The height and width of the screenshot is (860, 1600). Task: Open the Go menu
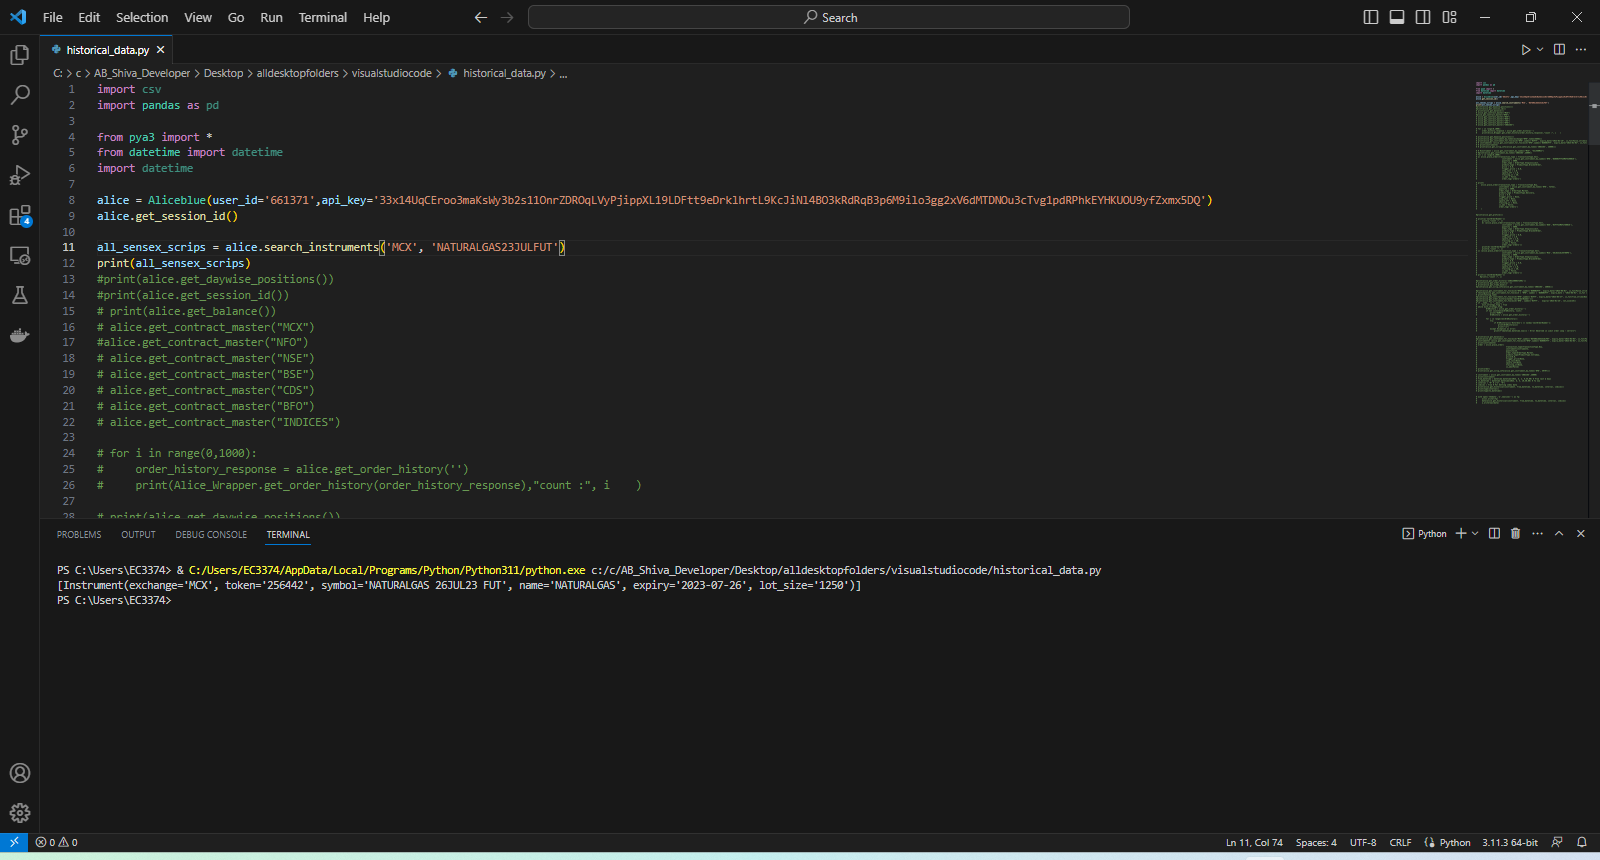(236, 17)
